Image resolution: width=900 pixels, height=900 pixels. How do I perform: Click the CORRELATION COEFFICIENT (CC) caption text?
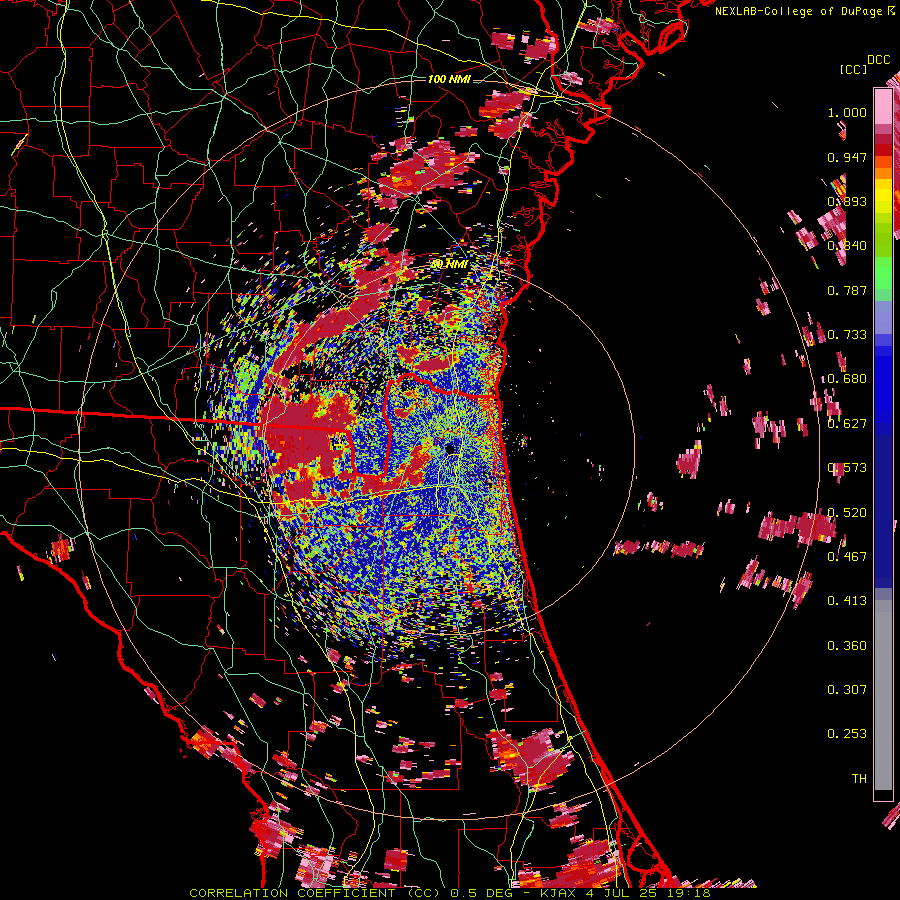click(x=315, y=893)
